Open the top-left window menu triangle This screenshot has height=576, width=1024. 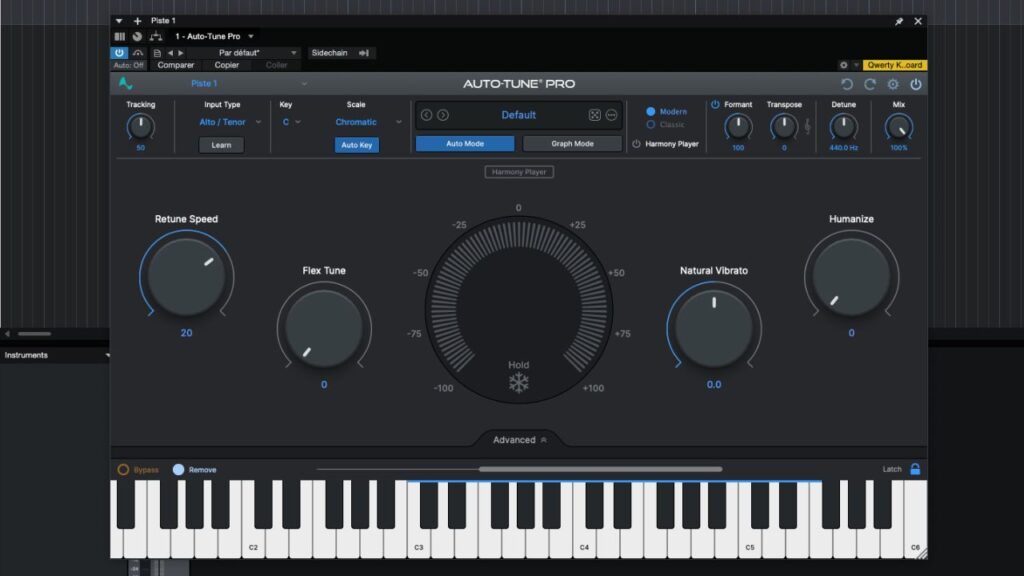(119, 21)
